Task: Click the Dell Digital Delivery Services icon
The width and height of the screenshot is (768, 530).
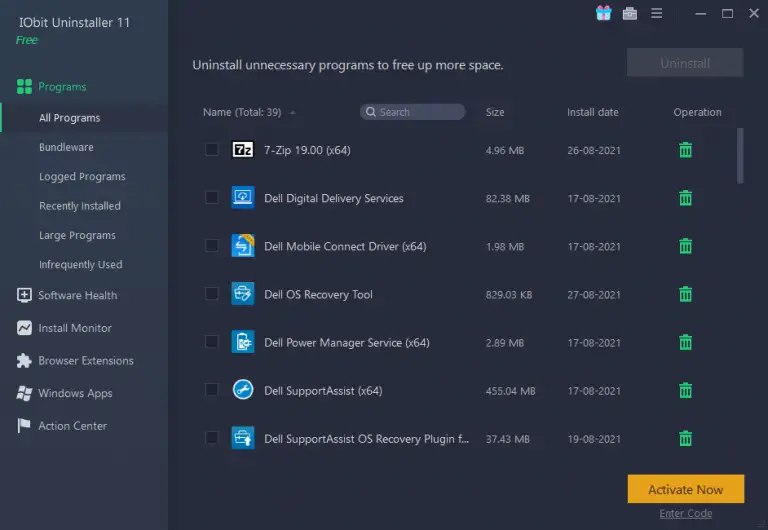Action: click(x=243, y=198)
